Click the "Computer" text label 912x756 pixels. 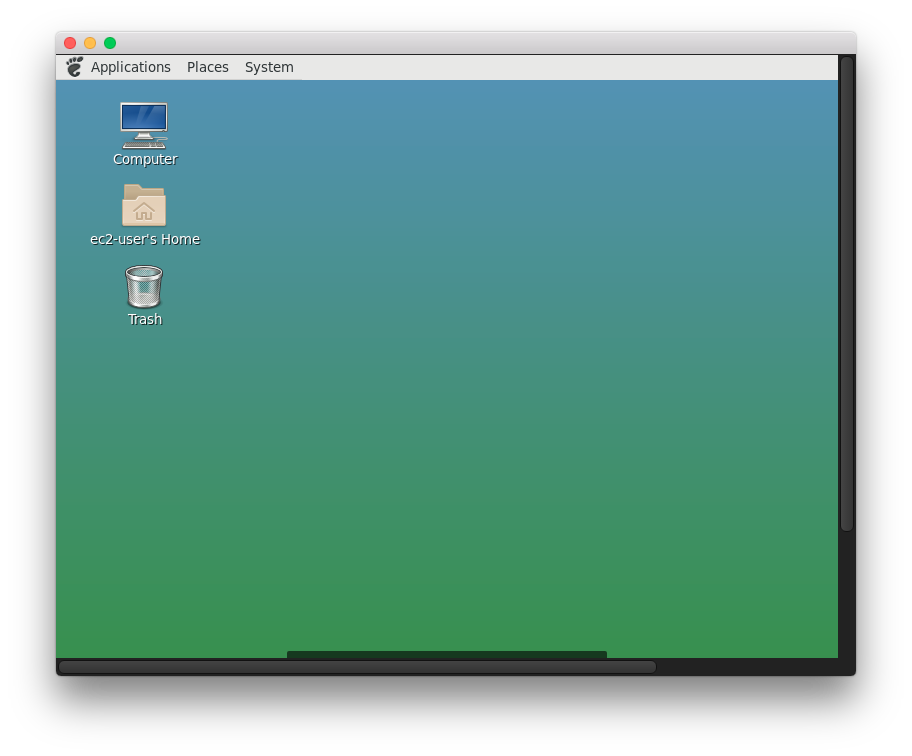pyautogui.click(x=145, y=159)
